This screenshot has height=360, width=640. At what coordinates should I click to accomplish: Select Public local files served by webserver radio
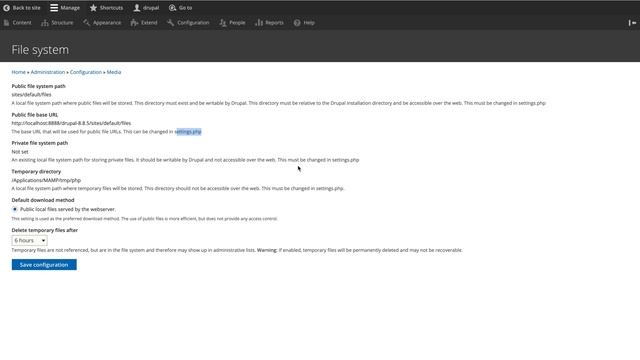coord(15,209)
